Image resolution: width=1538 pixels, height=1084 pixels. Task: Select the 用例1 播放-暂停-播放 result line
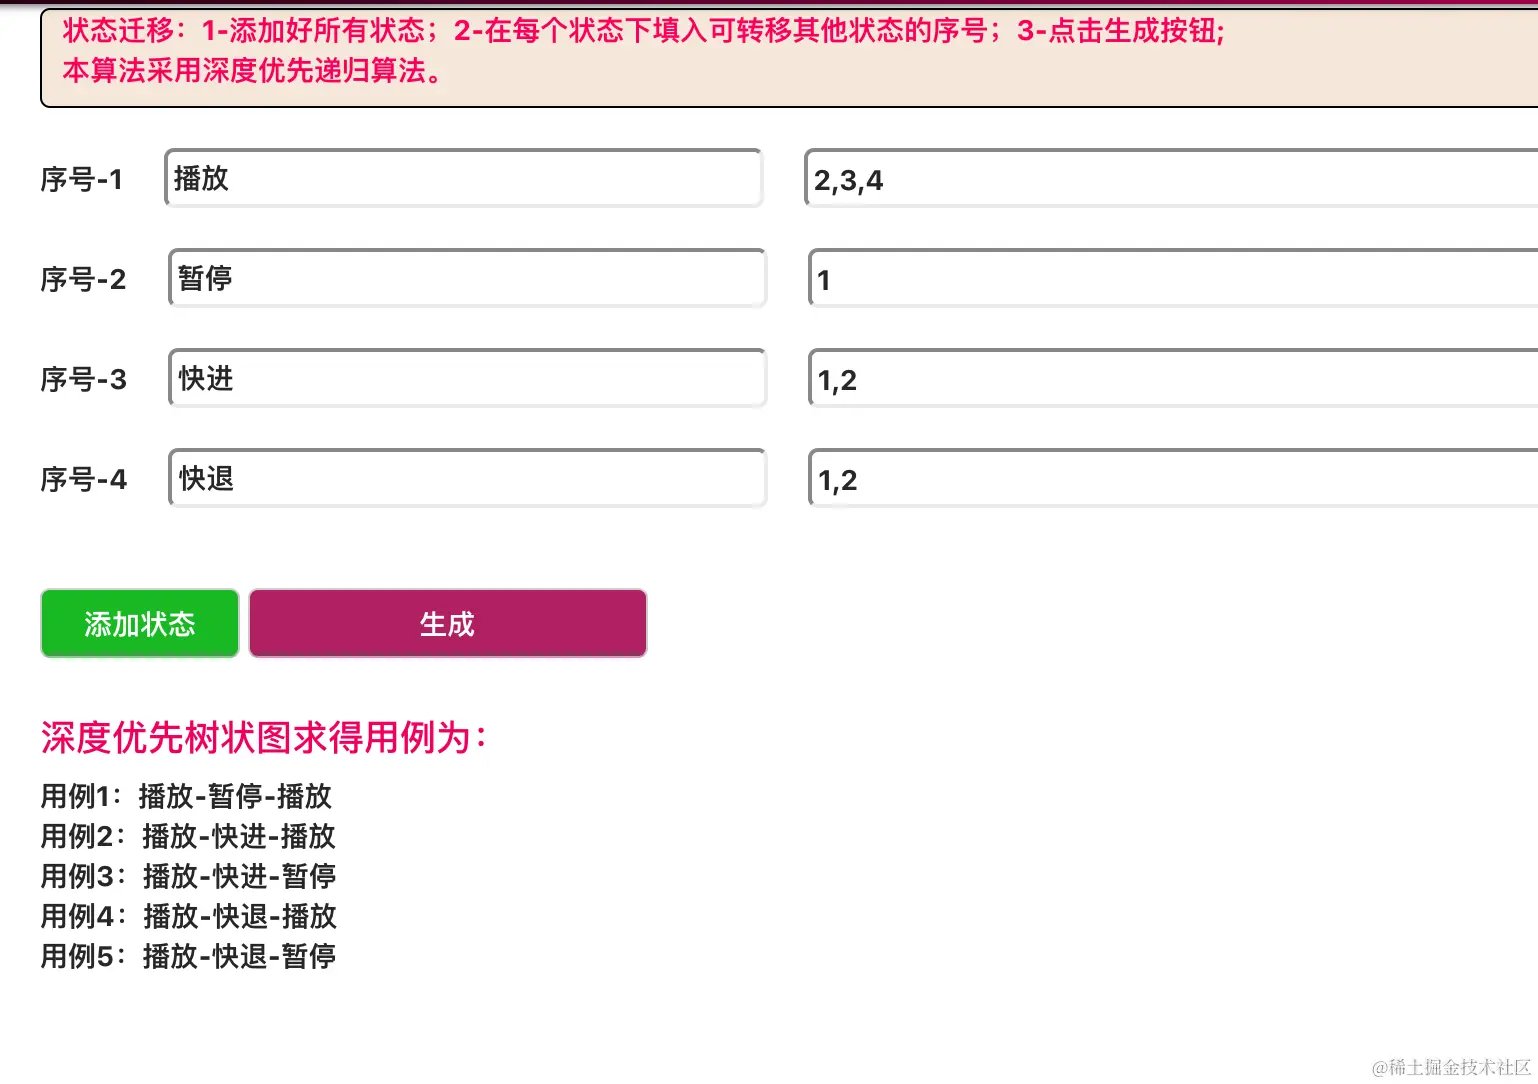186,797
